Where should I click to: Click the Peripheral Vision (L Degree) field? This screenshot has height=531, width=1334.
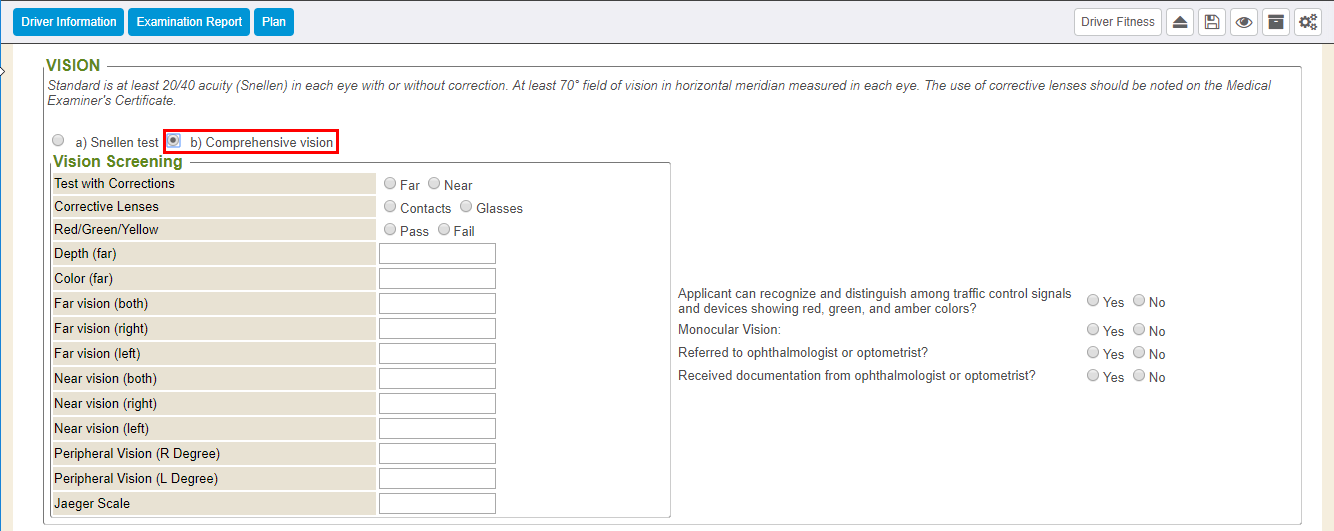pyautogui.click(x=437, y=479)
